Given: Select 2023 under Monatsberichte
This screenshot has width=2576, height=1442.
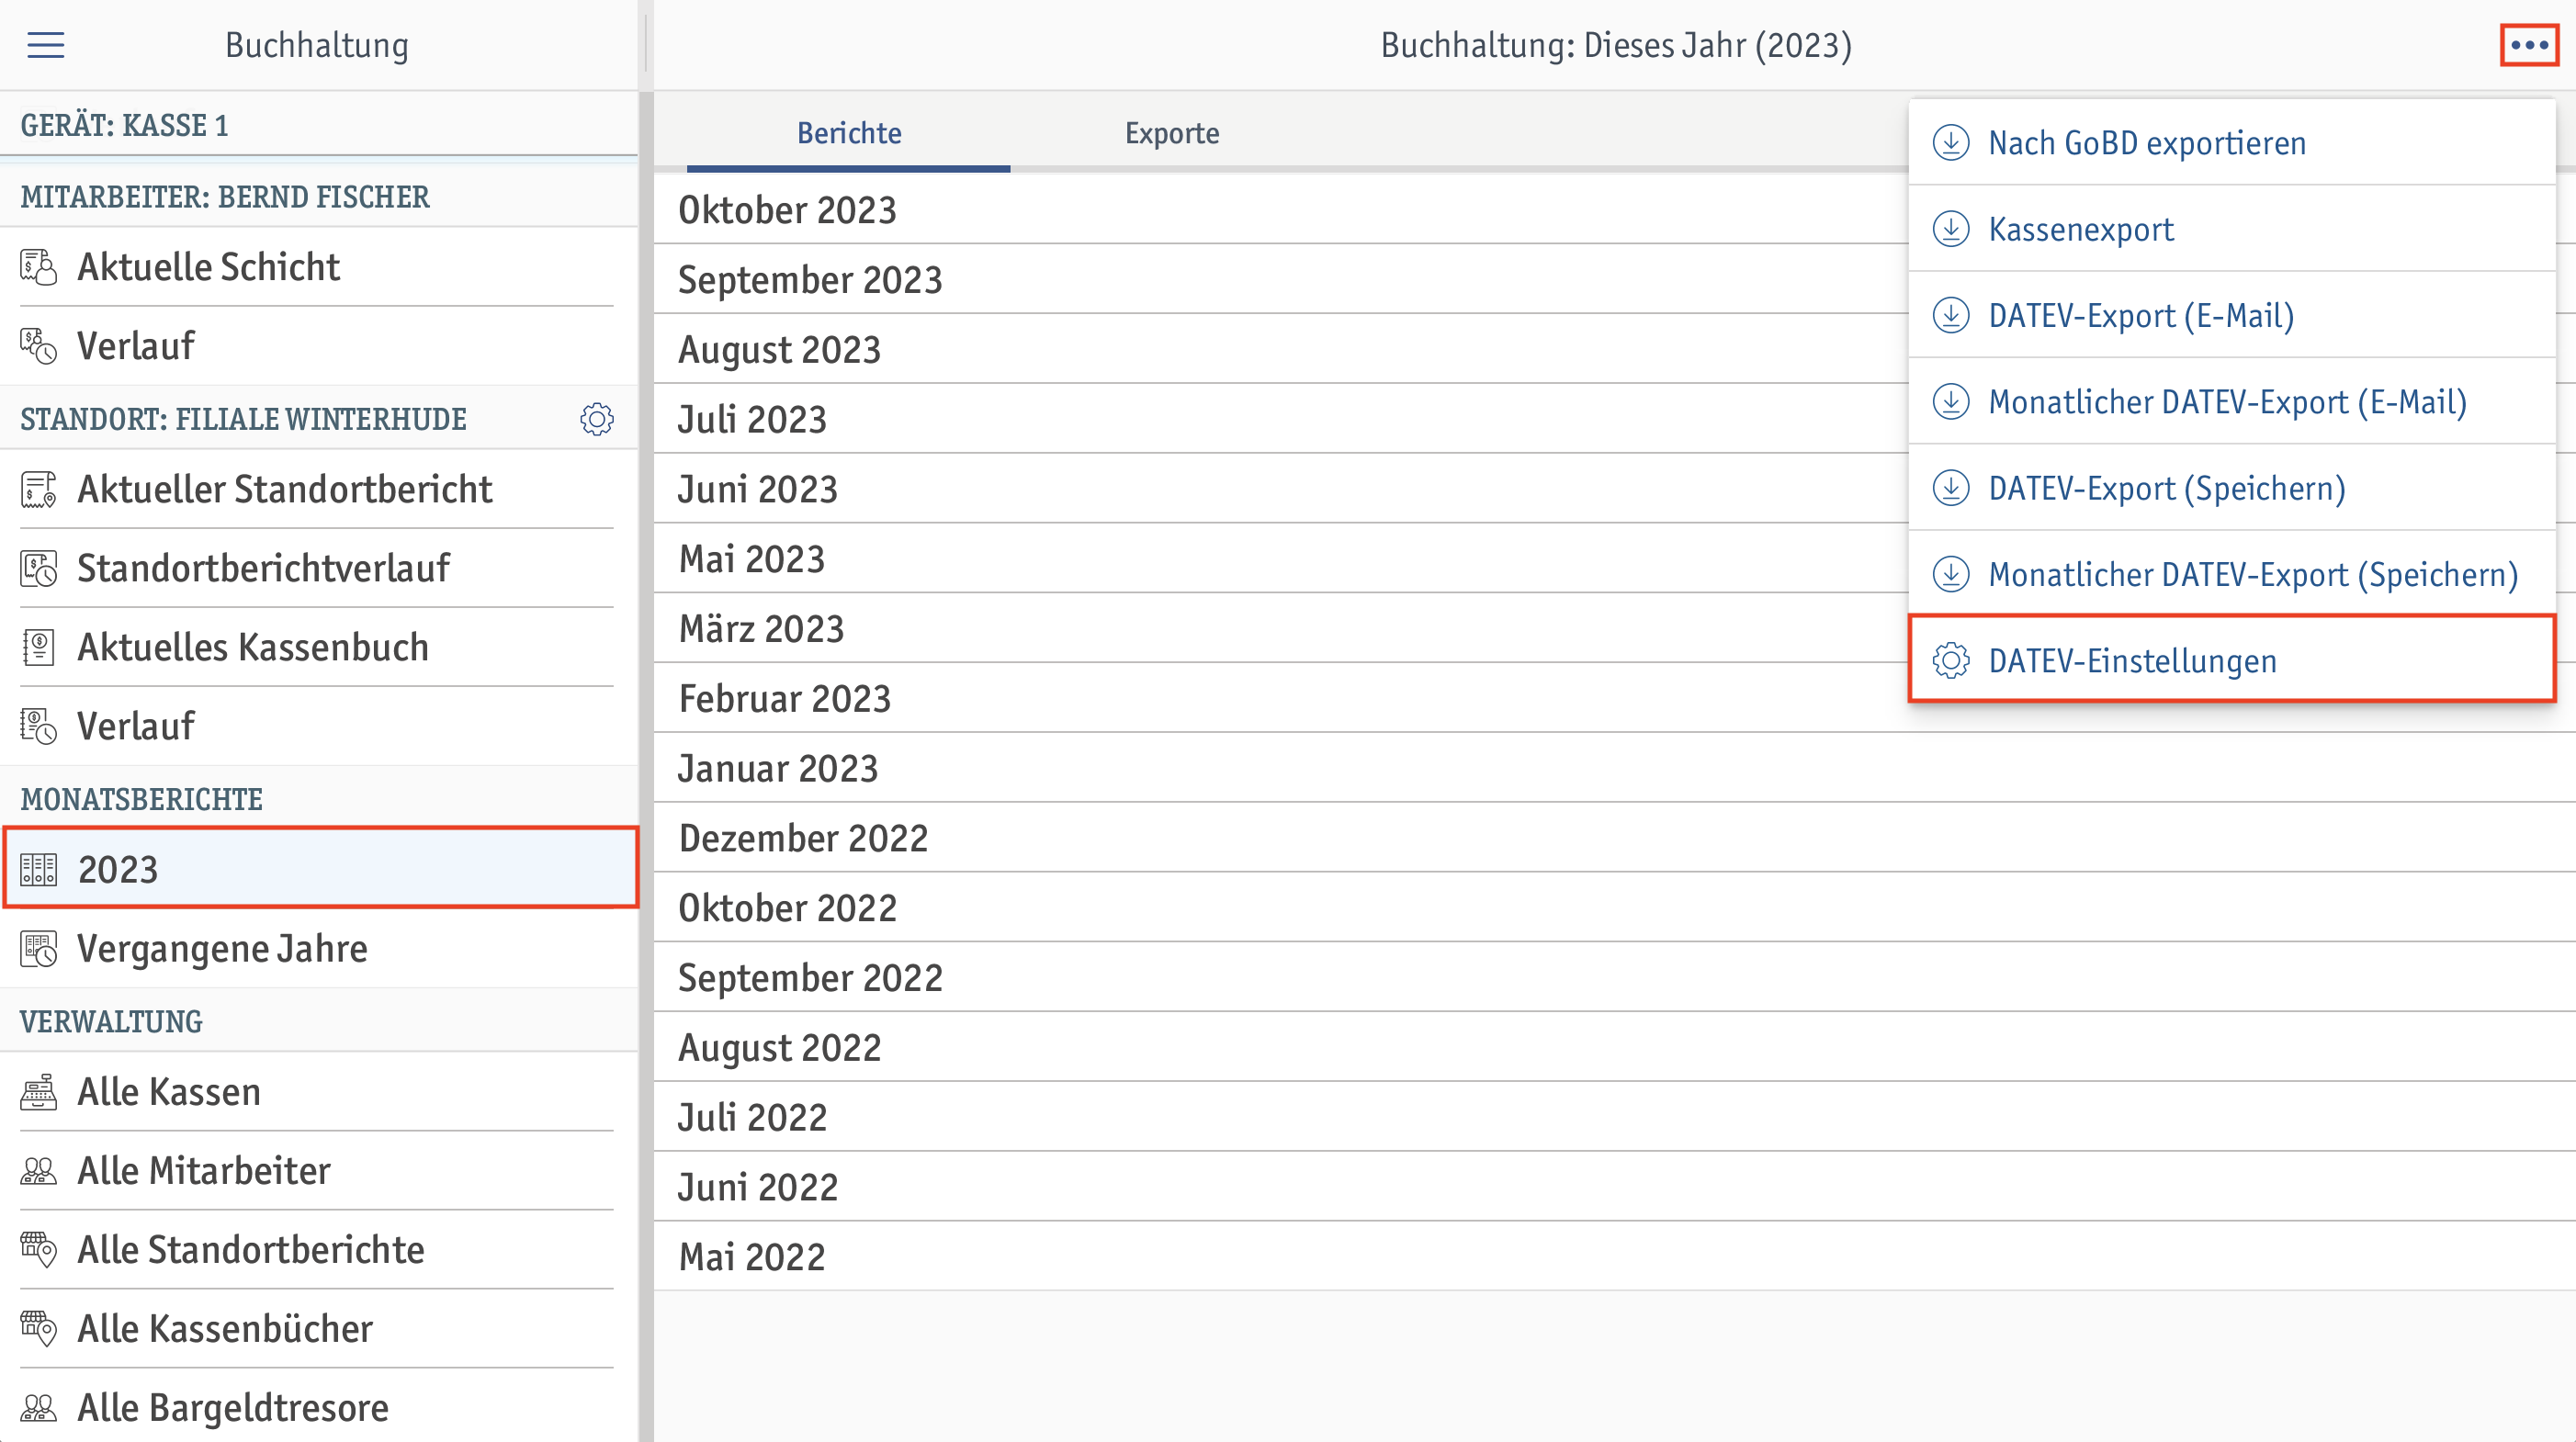Looking at the screenshot, I should tap(319, 869).
